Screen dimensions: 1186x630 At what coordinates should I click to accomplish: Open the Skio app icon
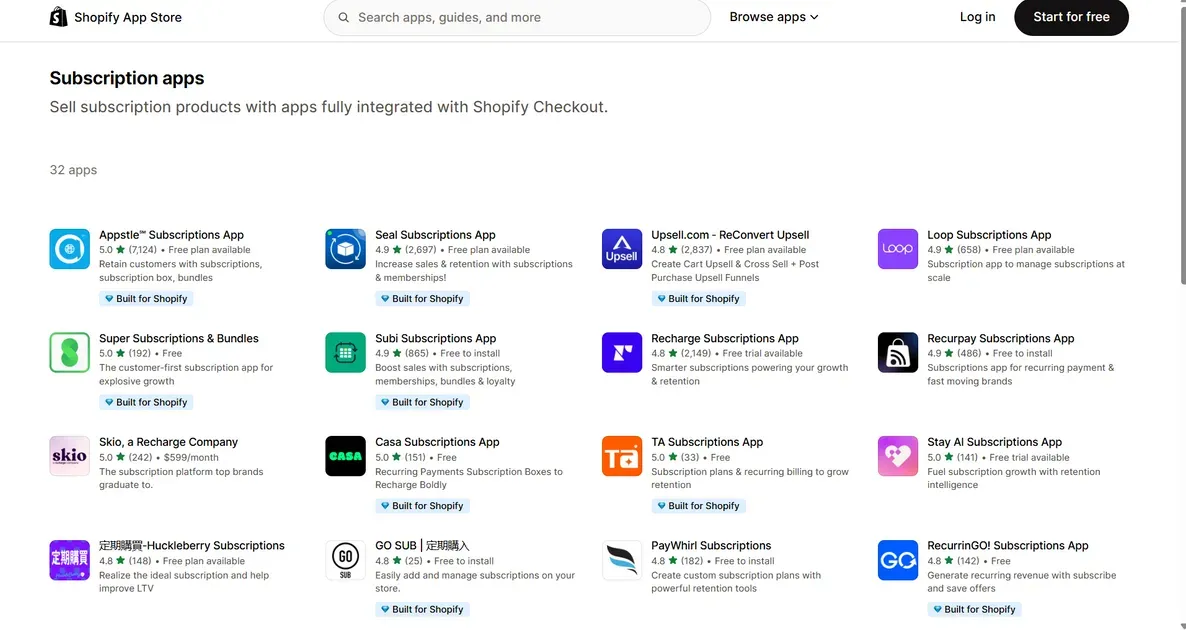(70, 456)
